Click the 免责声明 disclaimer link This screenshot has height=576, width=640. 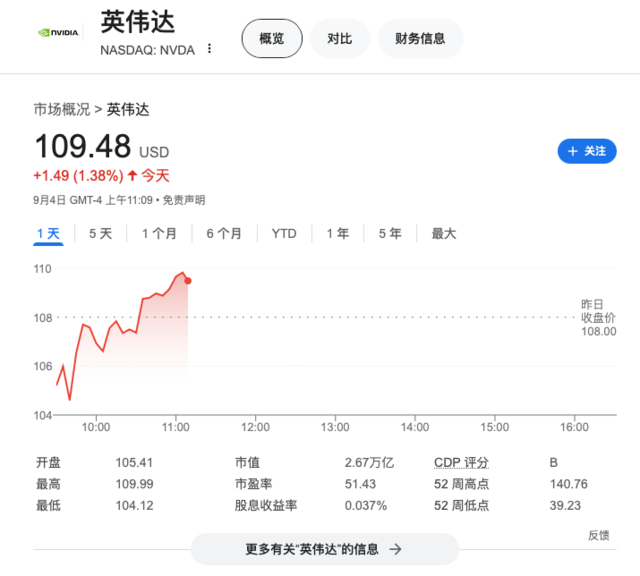point(184,200)
